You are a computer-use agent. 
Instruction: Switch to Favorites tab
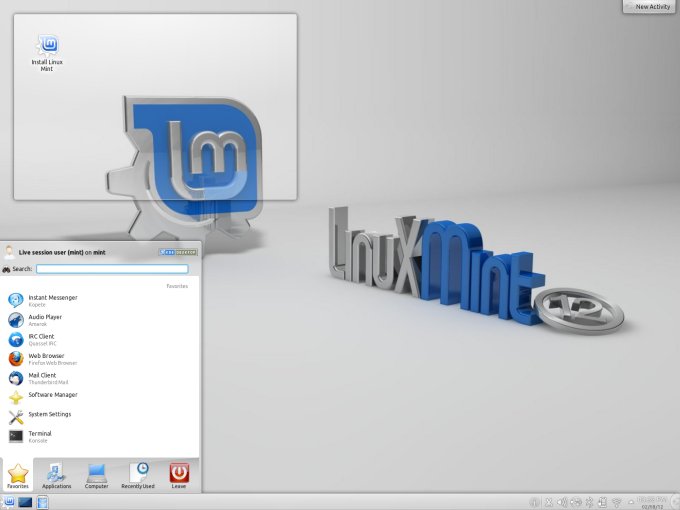(18, 476)
